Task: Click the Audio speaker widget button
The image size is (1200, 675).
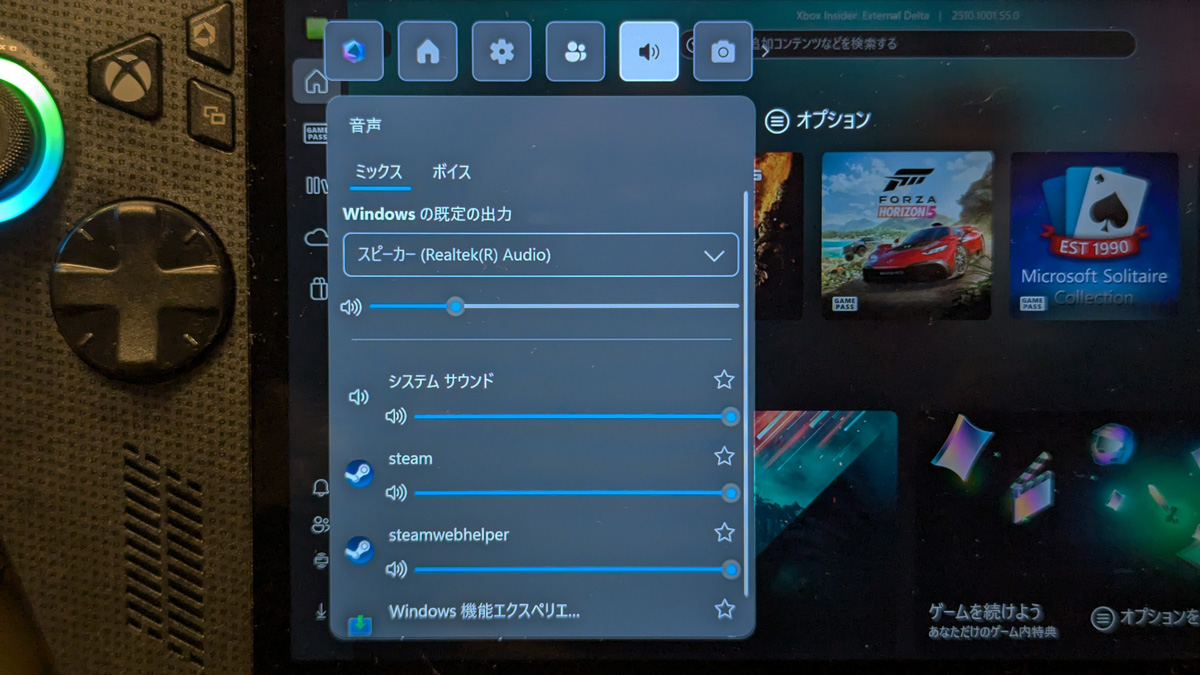Action: [649, 52]
